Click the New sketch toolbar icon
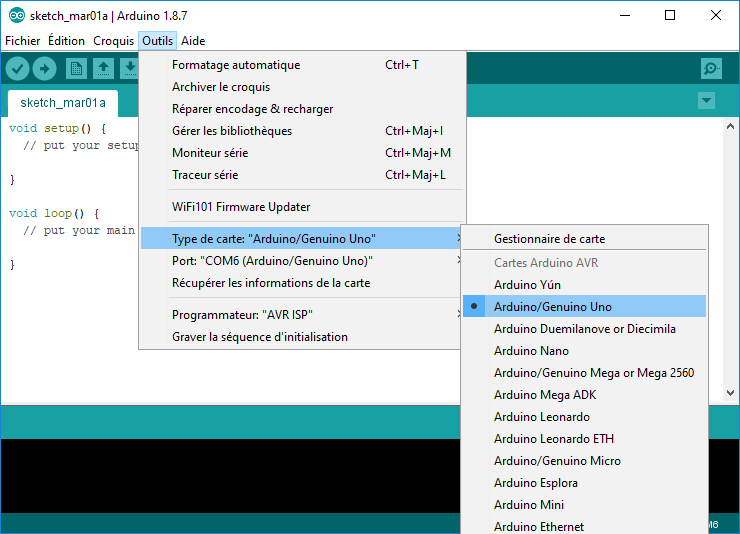 point(76,69)
